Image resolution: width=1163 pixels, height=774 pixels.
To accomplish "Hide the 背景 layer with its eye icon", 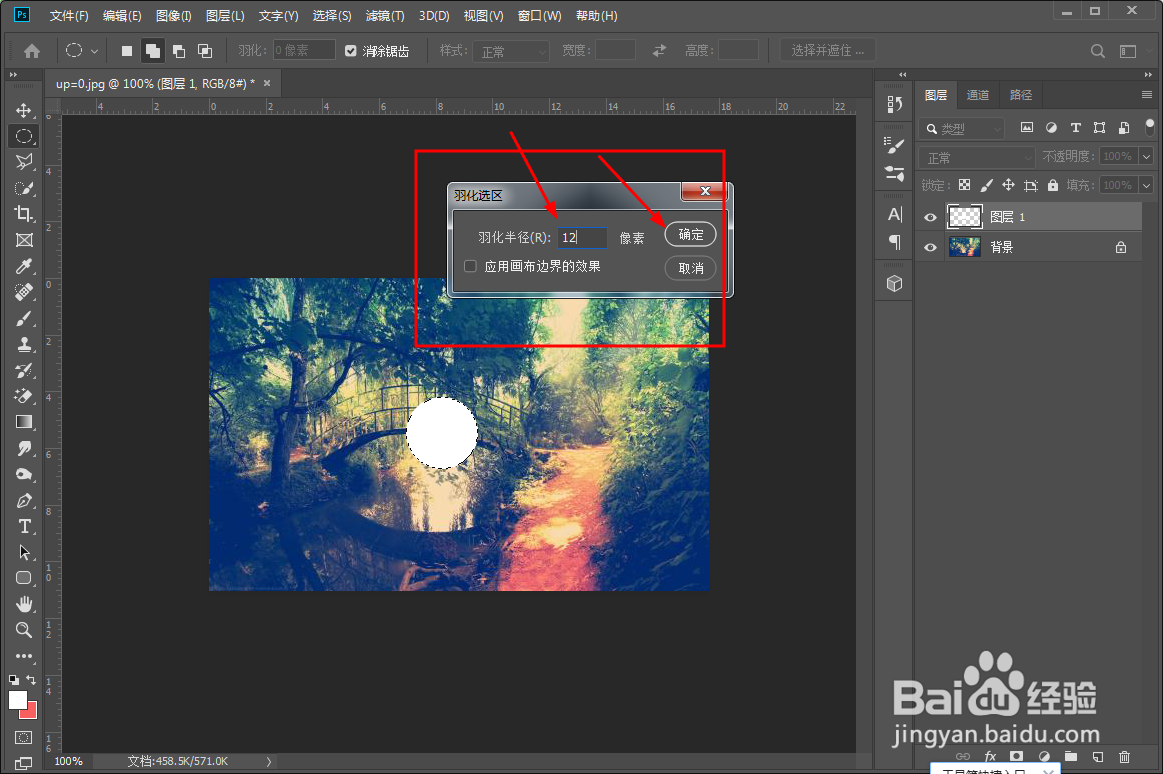I will 930,248.
